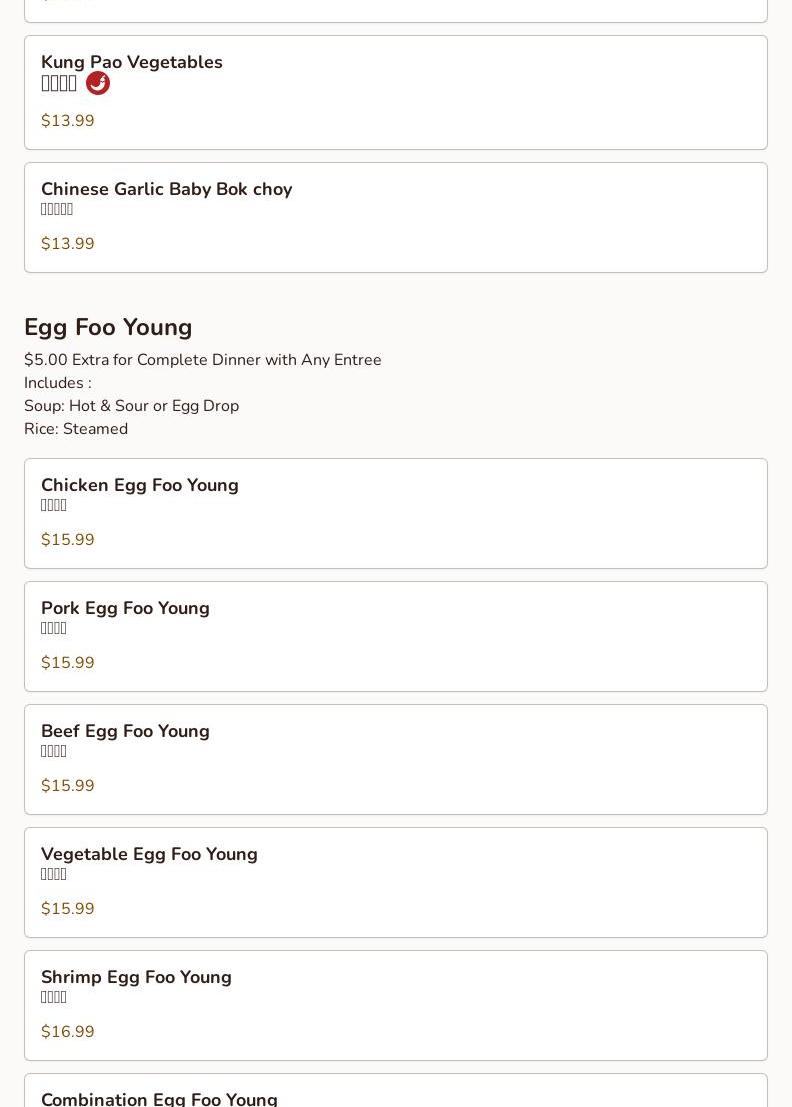Select Chinese Garlic Baby Bok choy dish

166,189
